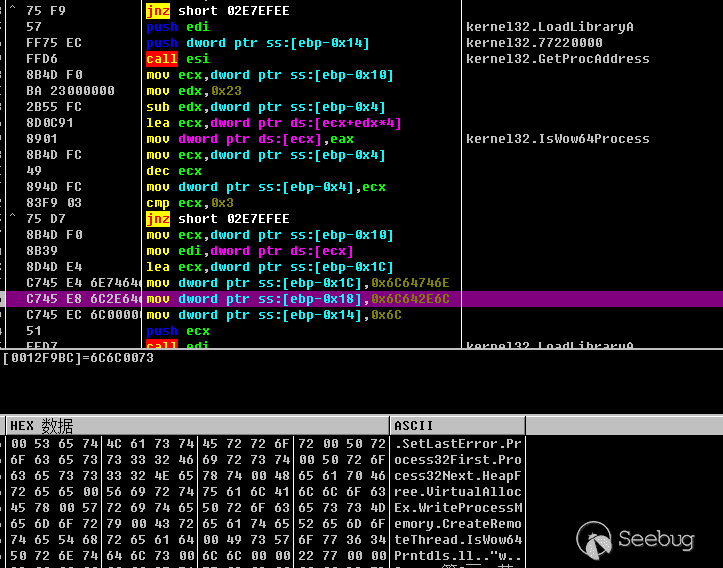This screenshot has width=723, height=568.
Task: Click the dec ecx instruction row
Action: [177, 171]
